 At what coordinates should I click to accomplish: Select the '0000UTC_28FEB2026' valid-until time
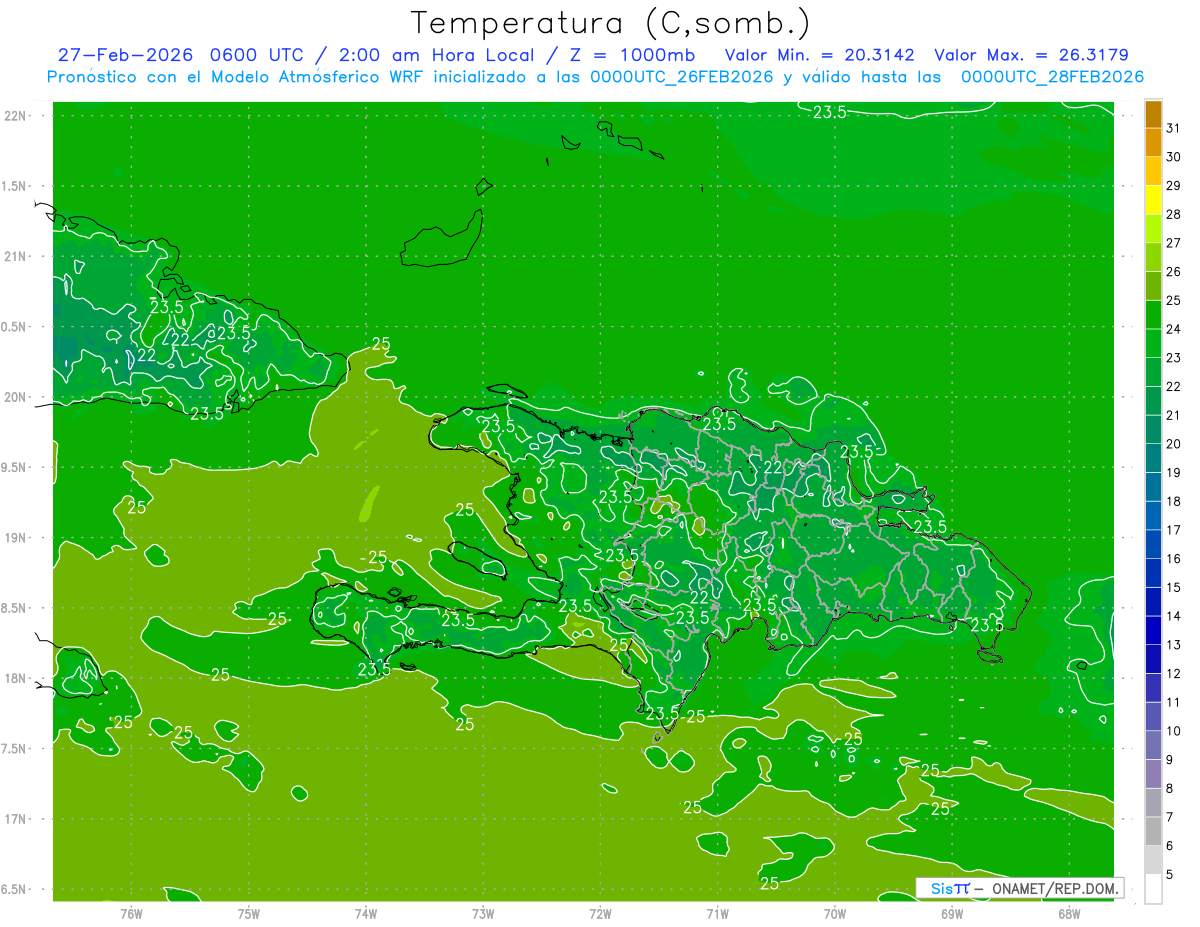(x=1052, y=77)
